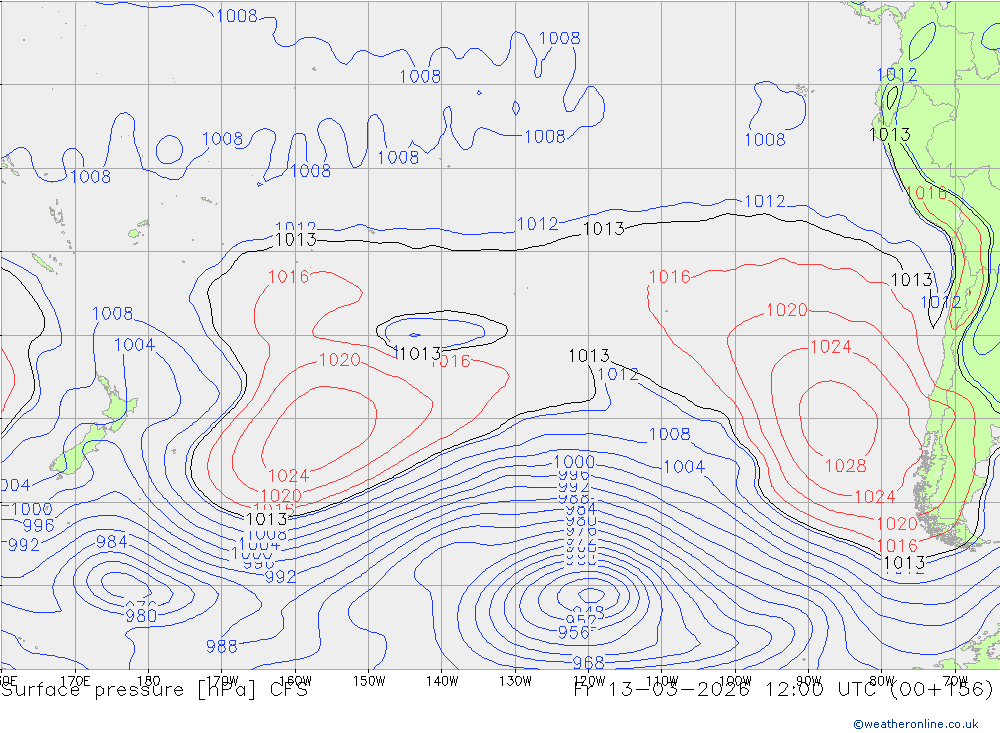This screenshot has height=733, width=1000.
Task: Click the 110W longitude axis label
Action: pyautogui.click(x=662, y=681)
